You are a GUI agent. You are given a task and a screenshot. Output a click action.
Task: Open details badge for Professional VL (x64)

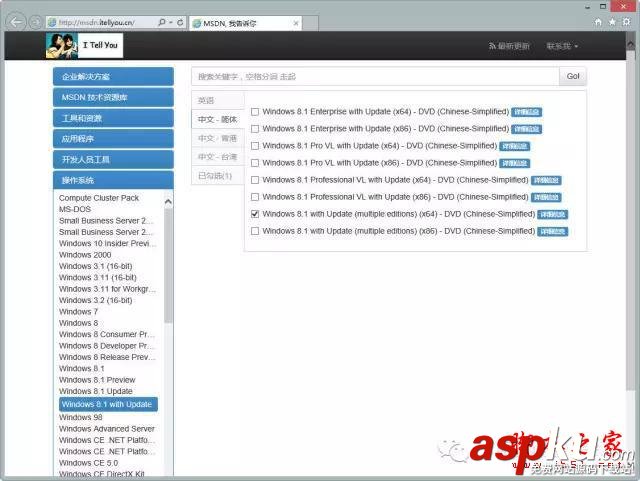click(x=546, y=180)
